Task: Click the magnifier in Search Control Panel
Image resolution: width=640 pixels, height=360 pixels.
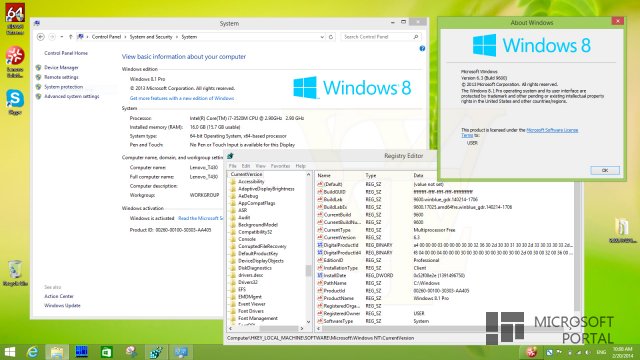Action: pos(416,37)
